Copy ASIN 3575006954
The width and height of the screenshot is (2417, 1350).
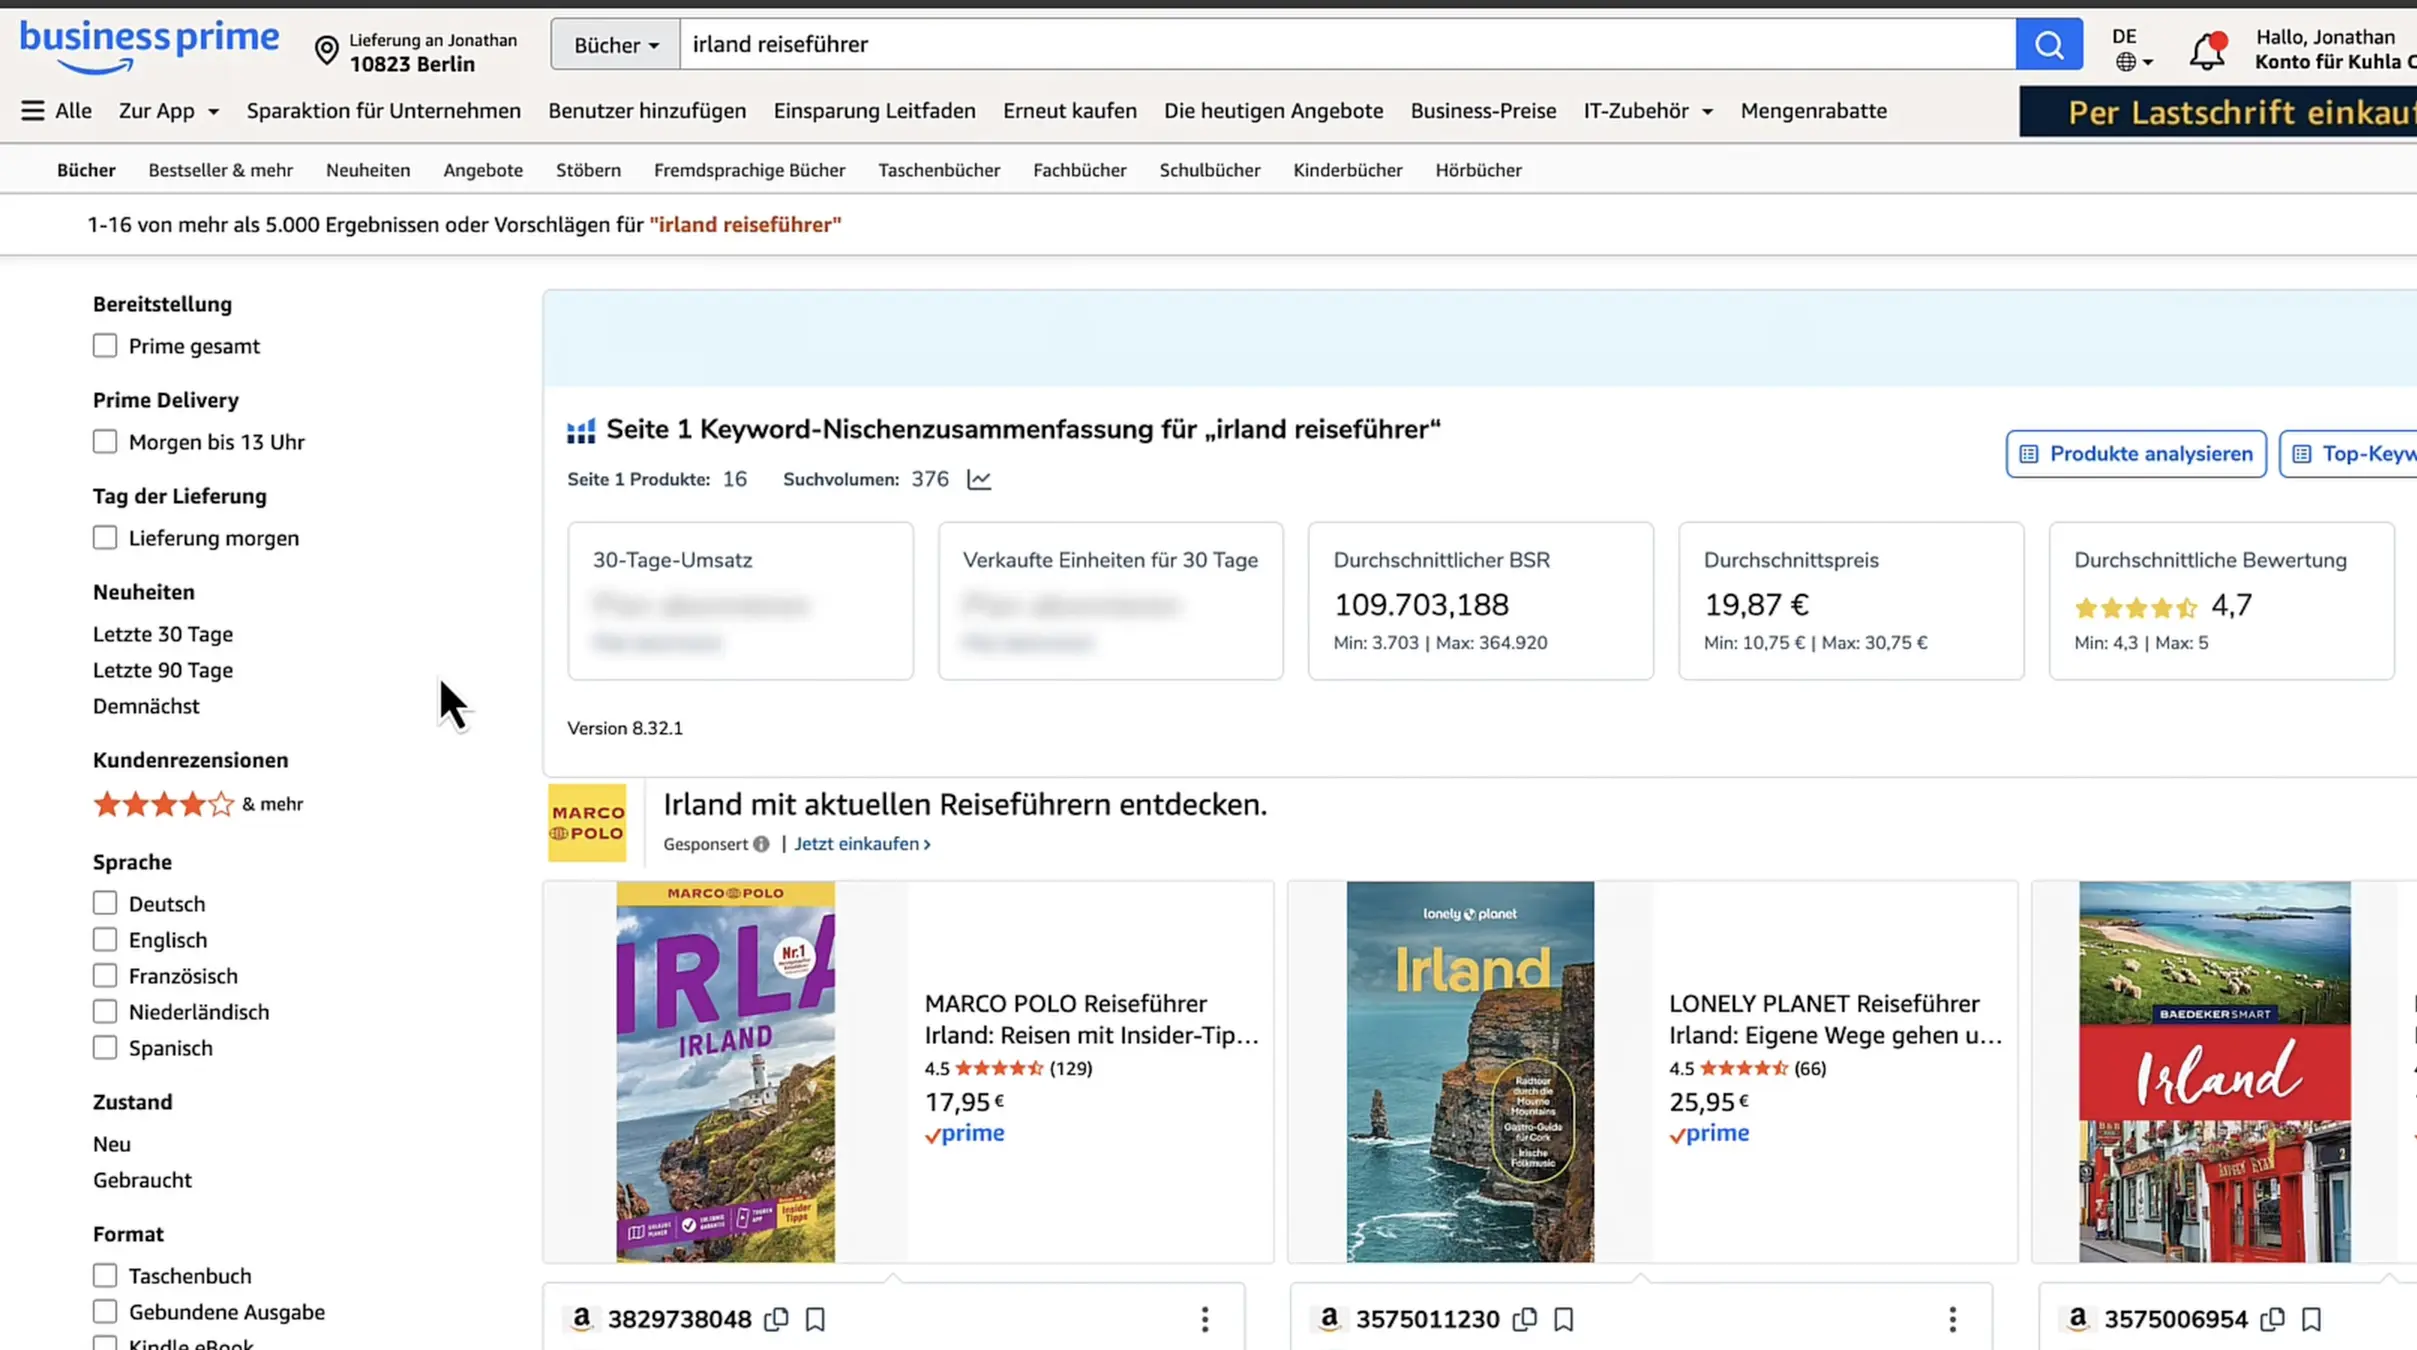point(2272,1319)
